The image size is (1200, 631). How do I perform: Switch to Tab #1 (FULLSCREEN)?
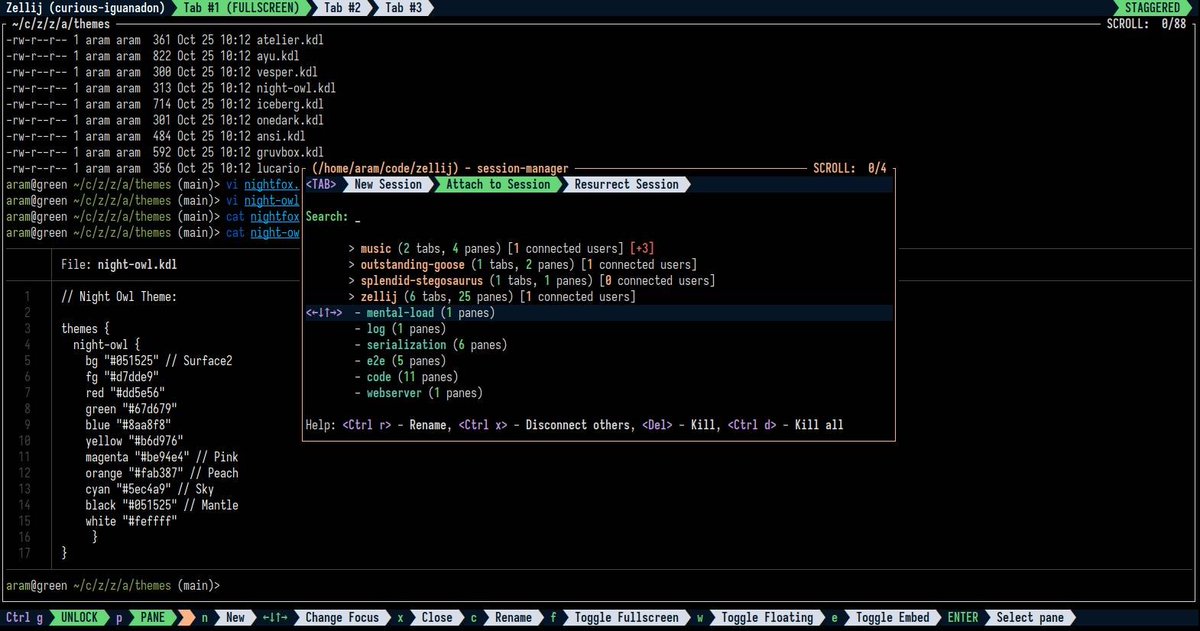pyautogui.click(x=242, y=7)
